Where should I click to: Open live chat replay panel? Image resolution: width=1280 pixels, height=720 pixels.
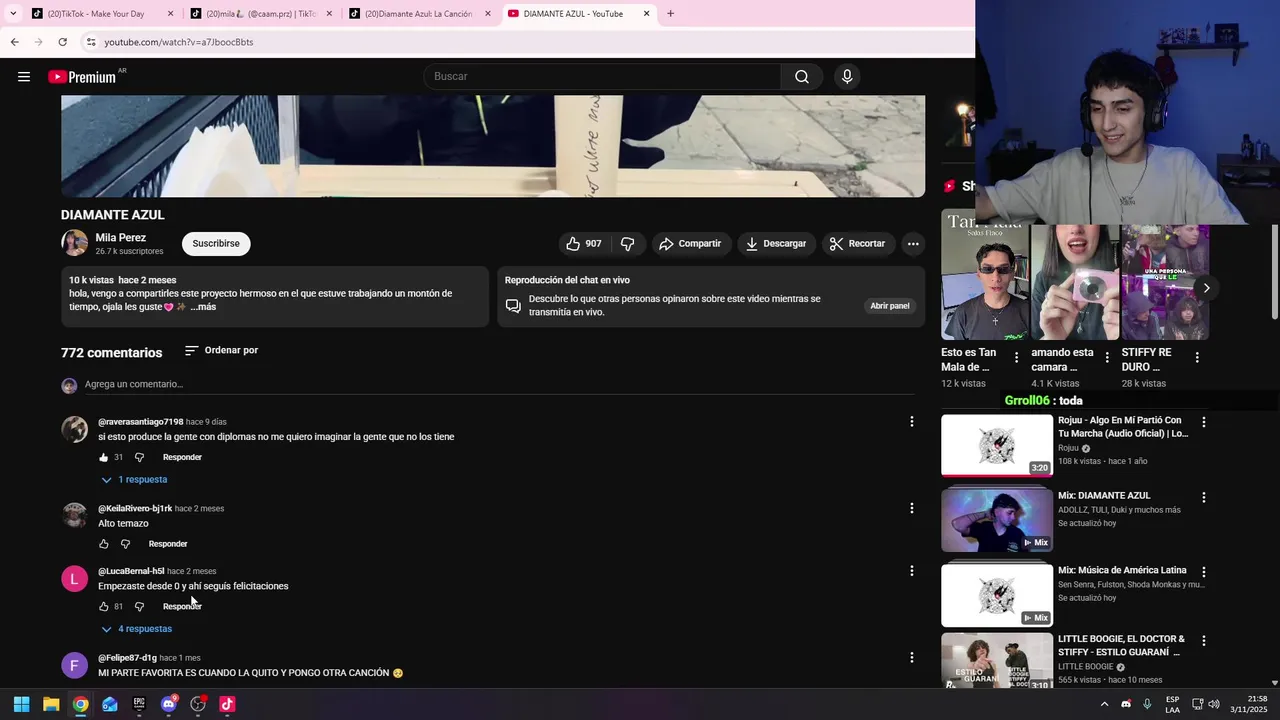[889, 306]
